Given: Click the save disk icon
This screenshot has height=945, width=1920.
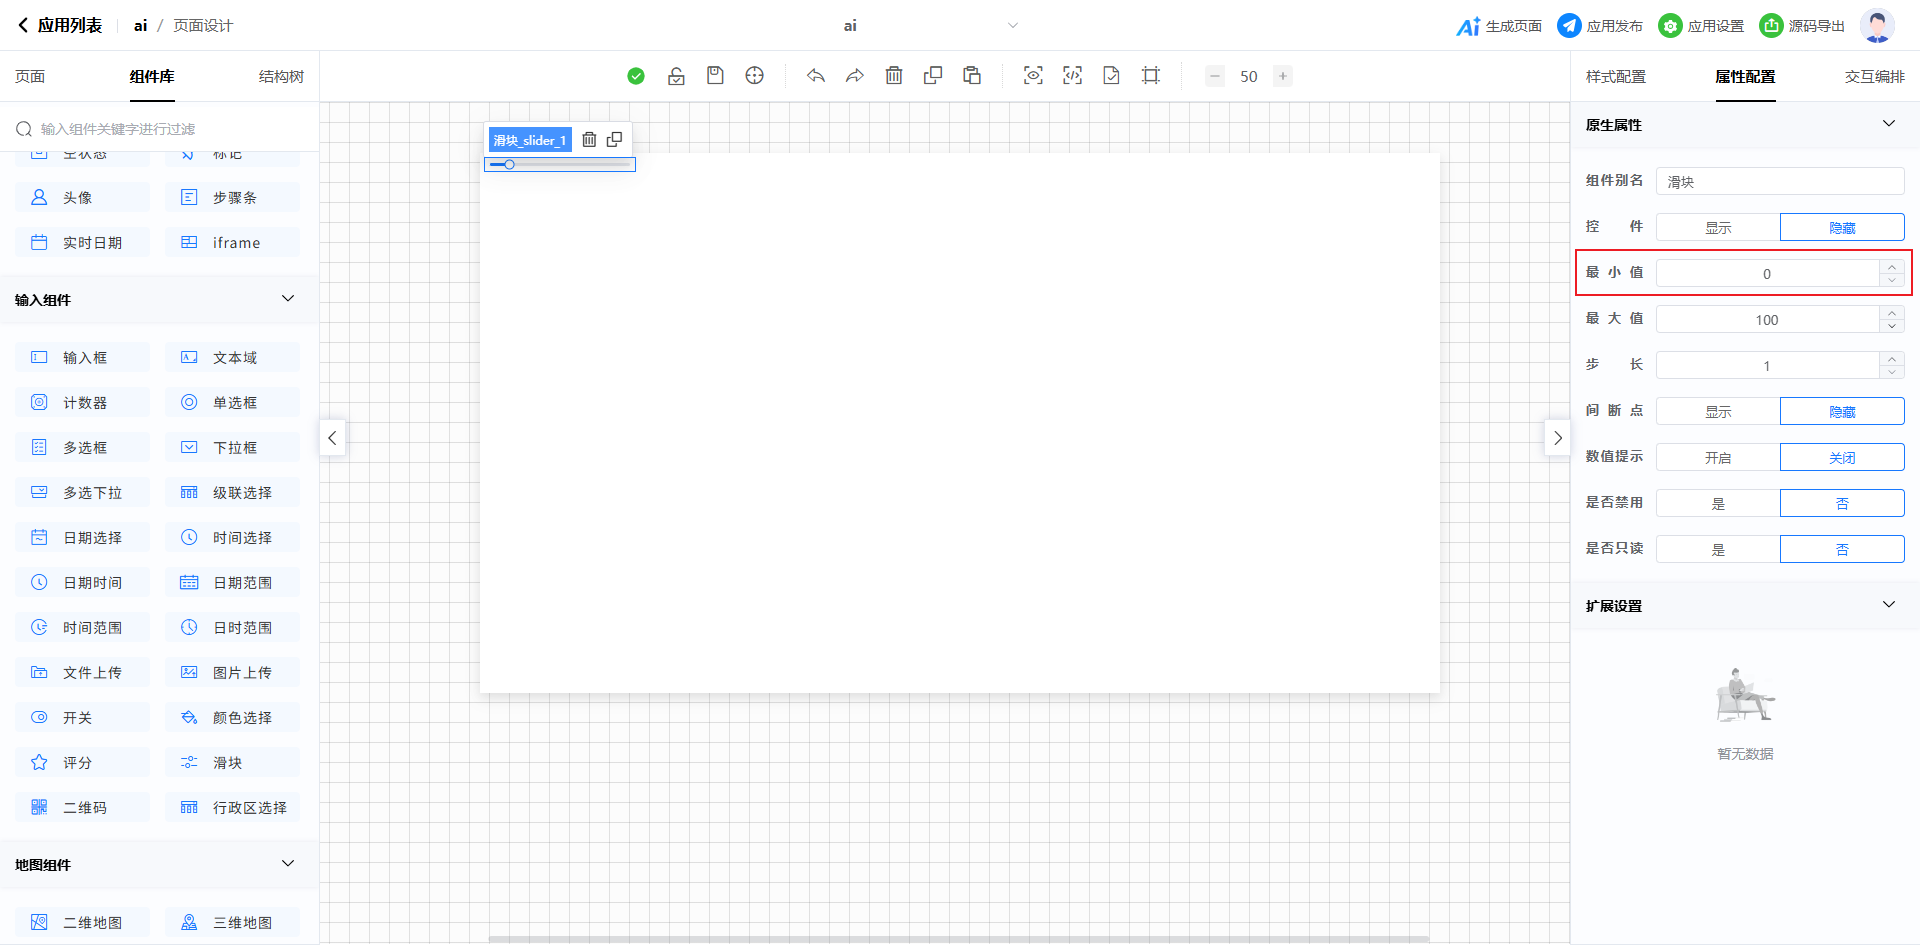Looking at the screenshot, I should [715, 76].
